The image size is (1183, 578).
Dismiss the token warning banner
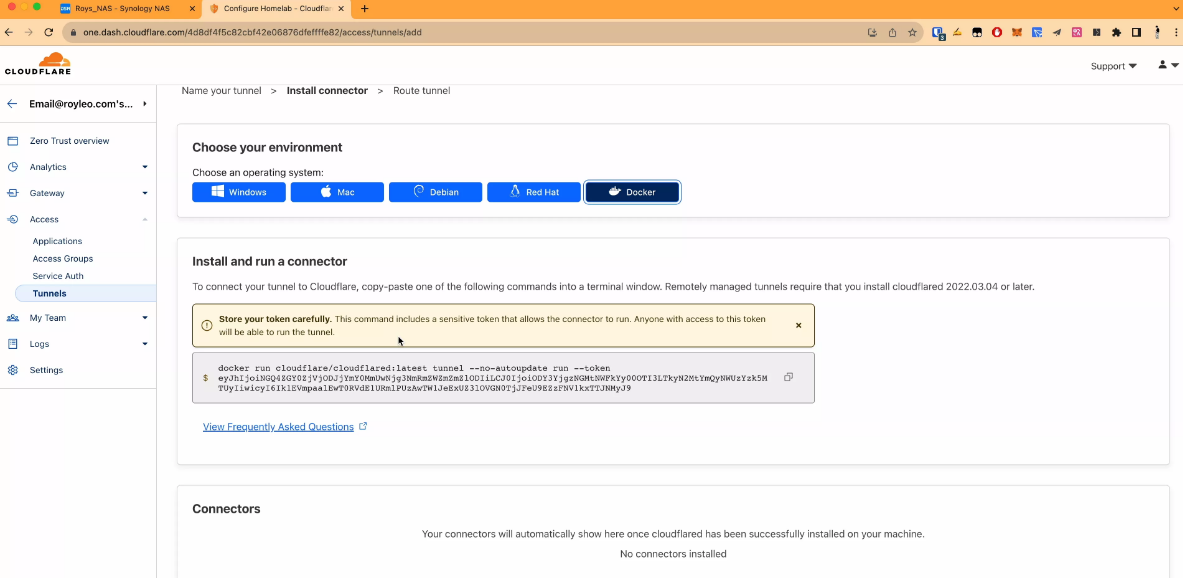pos(798,325)
